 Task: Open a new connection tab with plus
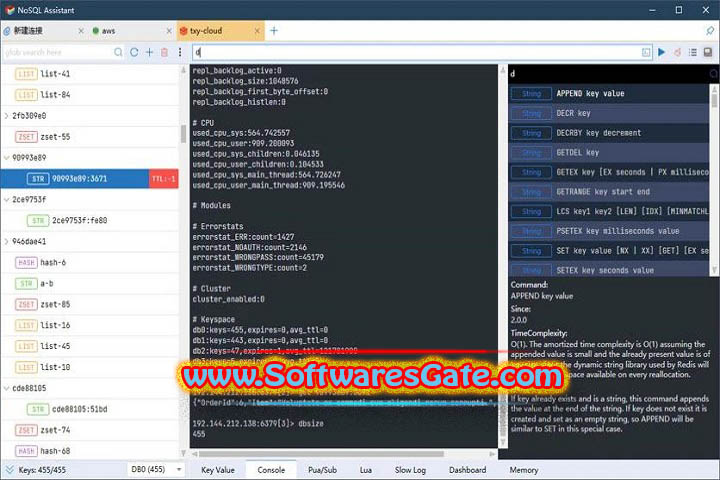click(274, 31)
